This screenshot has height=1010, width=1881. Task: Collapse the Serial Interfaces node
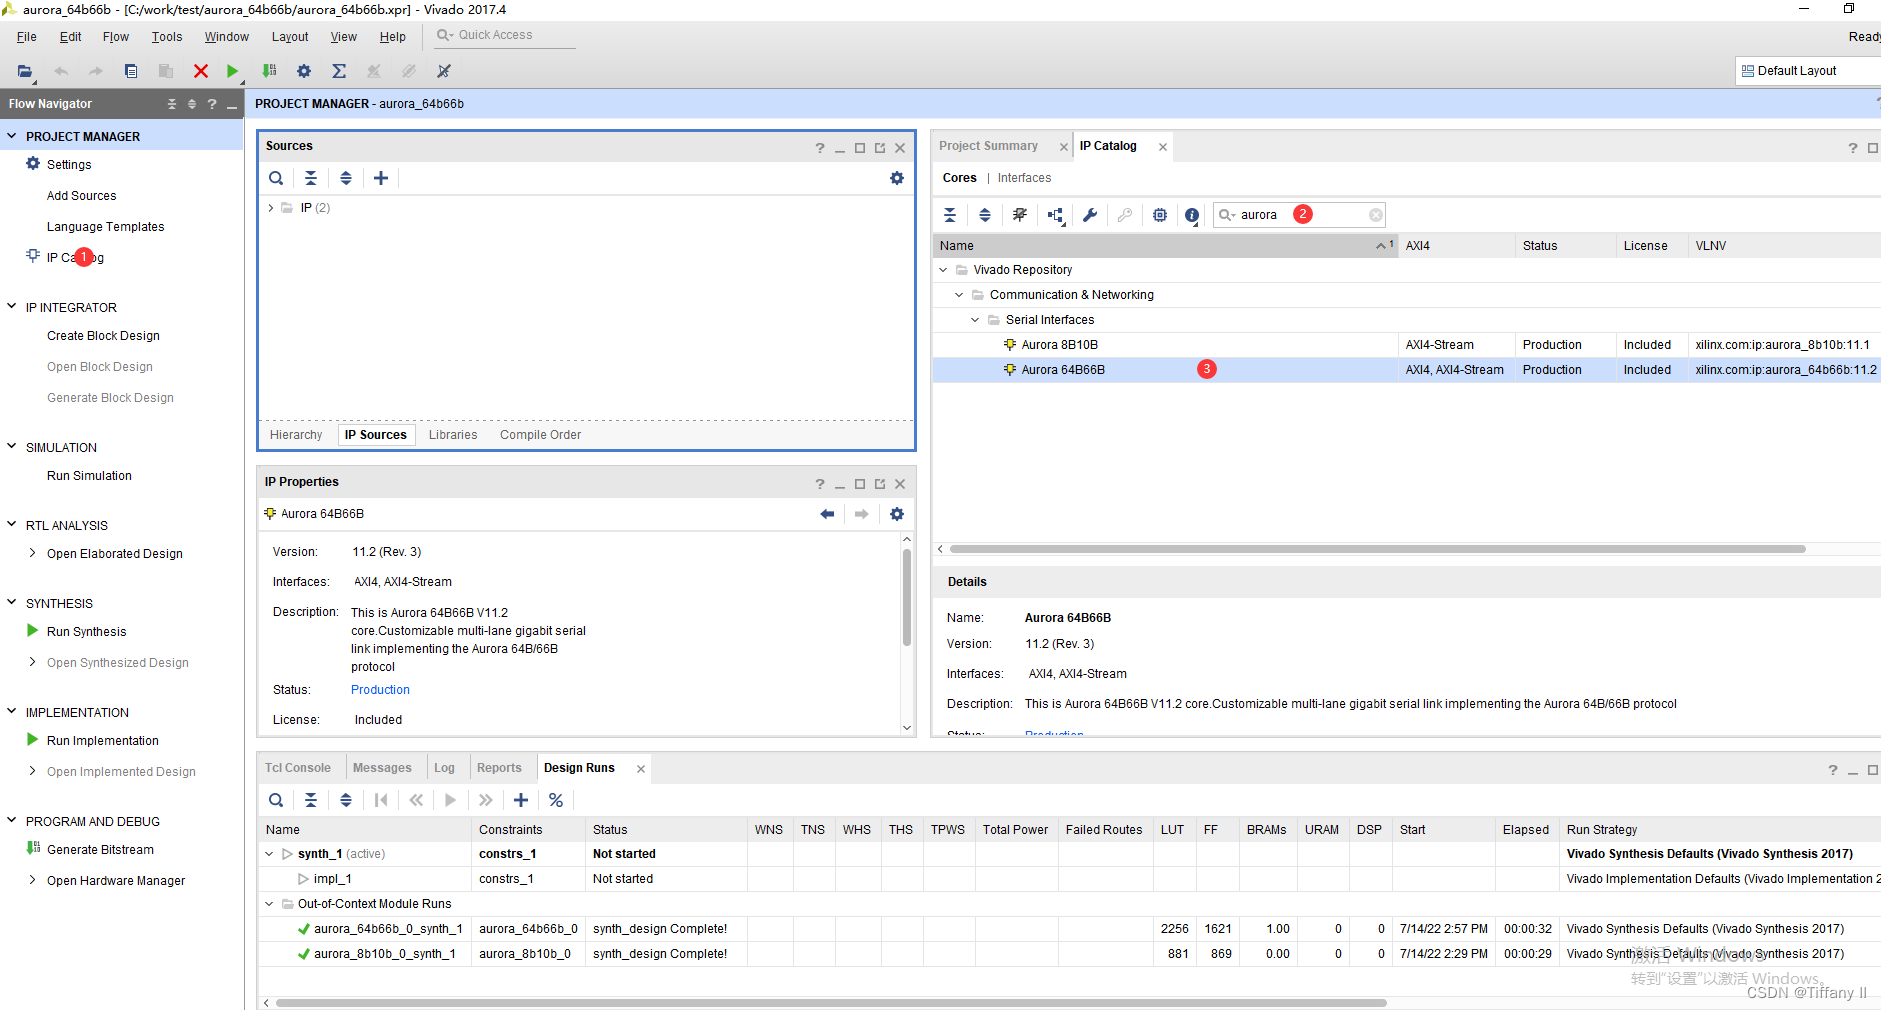pos(975,320)
